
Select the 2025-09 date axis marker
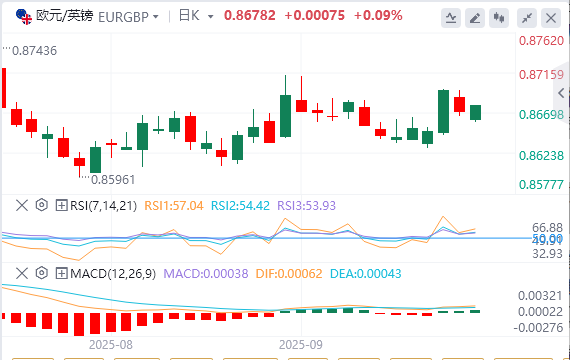301,344
